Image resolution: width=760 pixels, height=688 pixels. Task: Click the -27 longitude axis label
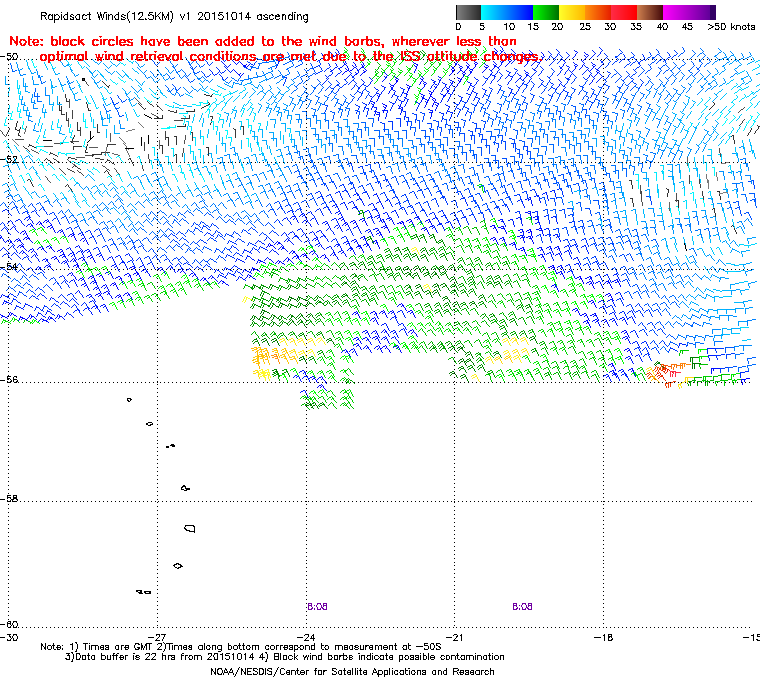point(157,637)
